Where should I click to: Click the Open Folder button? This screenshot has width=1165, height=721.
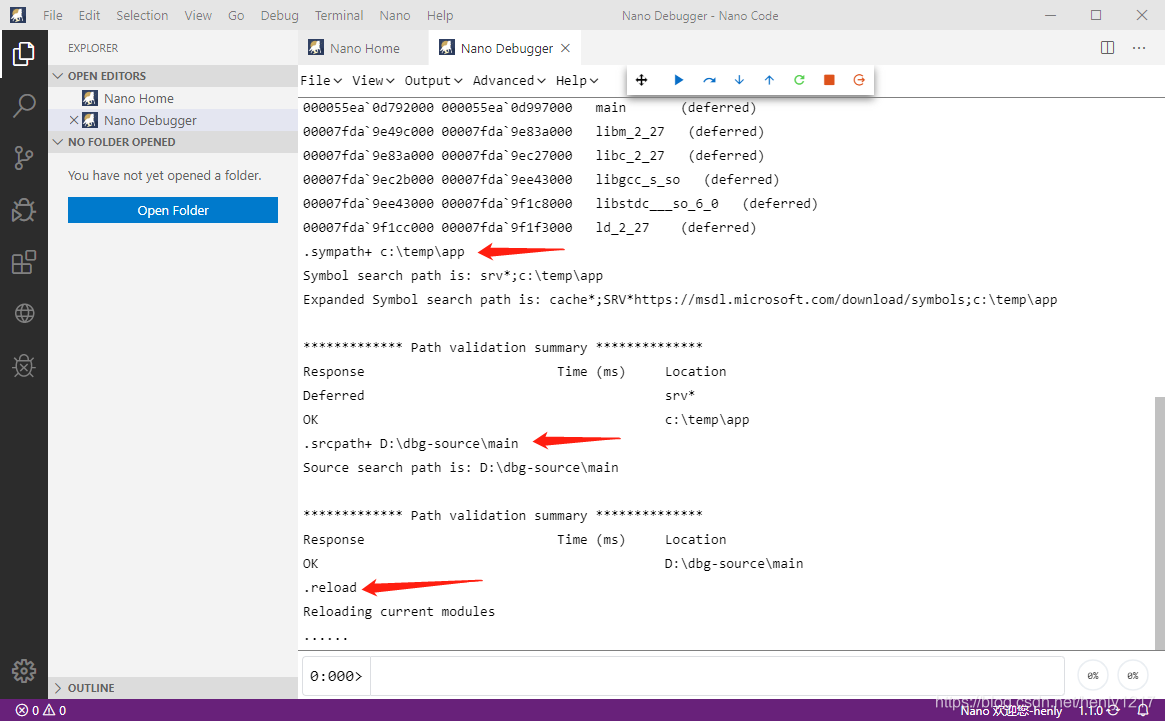tap(173, 210)
